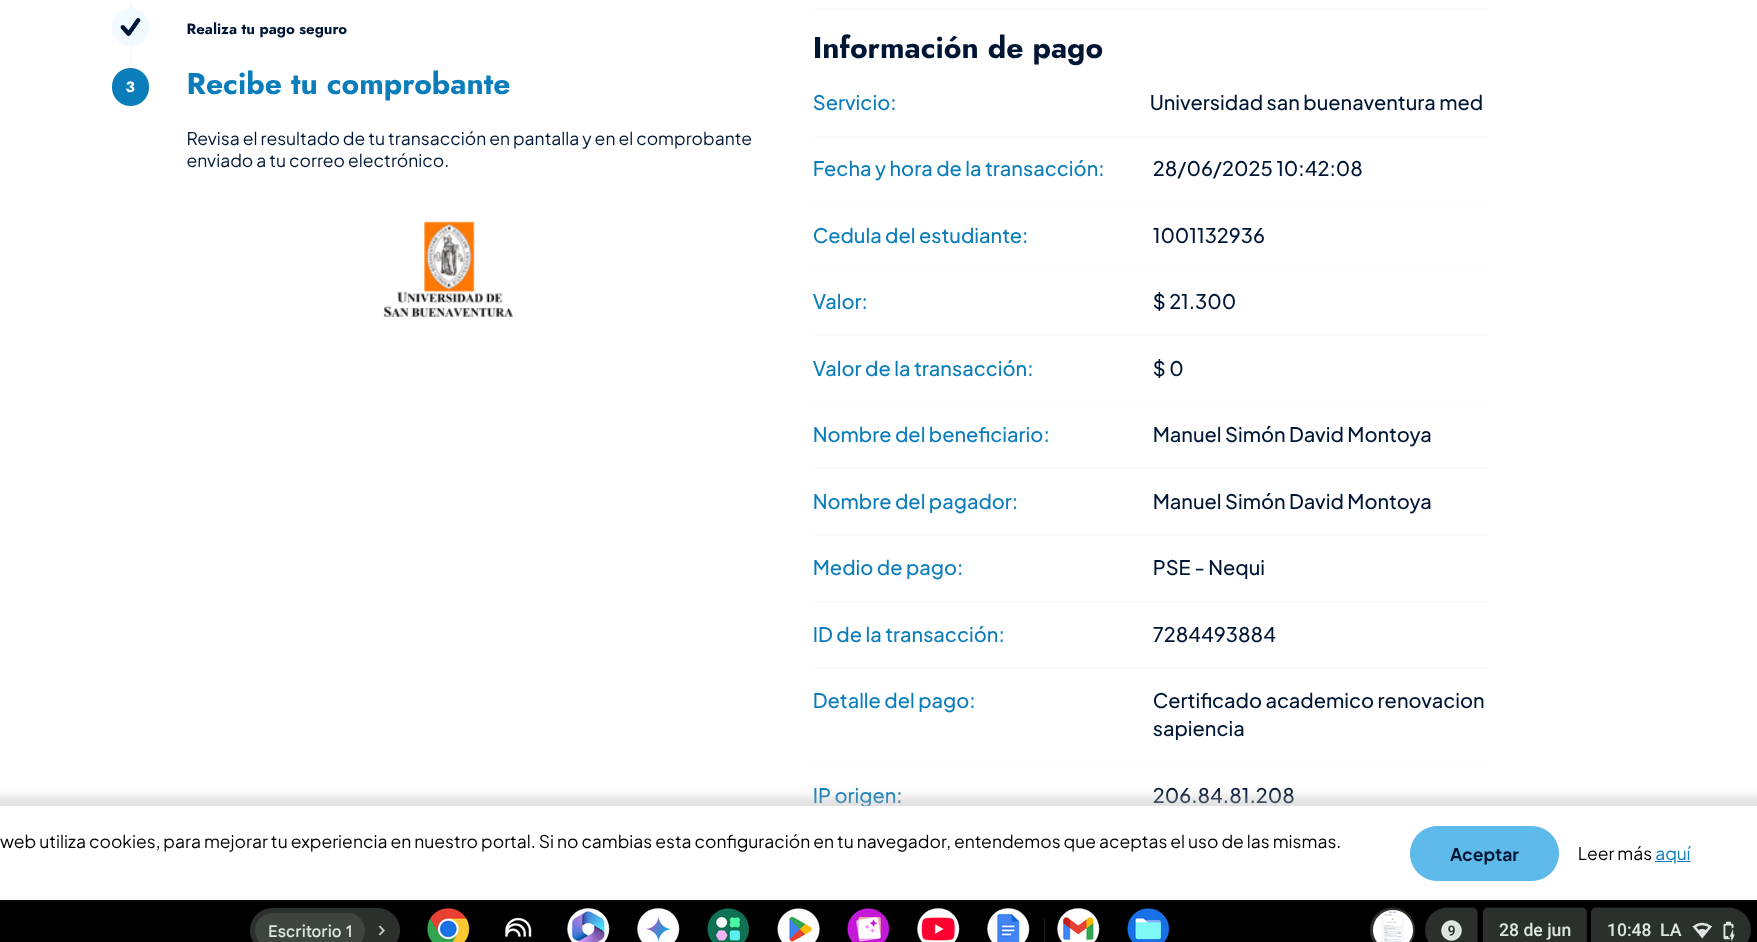Expand the Escritorio 1 desk chevron
Viewport: 1757px width, 942px height.
pyautogui.click(x=381, y=930)
